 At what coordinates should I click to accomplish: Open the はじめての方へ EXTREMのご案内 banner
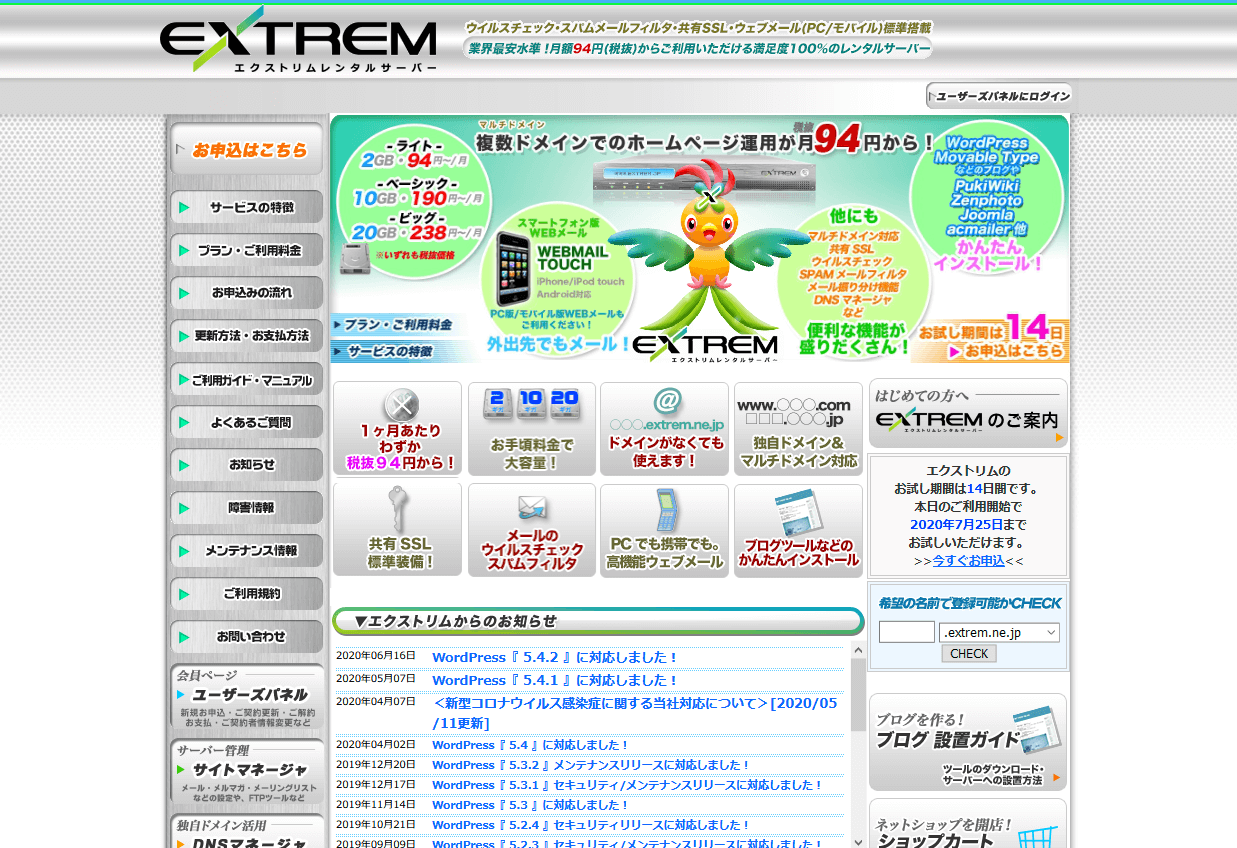[x=968, y=413]
